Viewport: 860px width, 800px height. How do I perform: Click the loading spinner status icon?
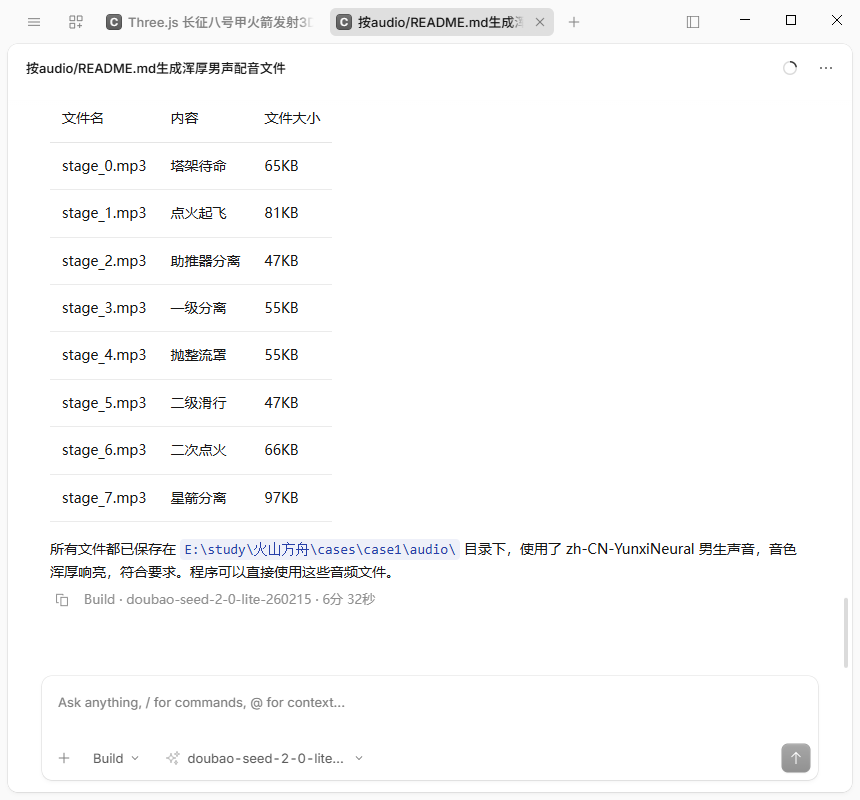click(790, 68)
